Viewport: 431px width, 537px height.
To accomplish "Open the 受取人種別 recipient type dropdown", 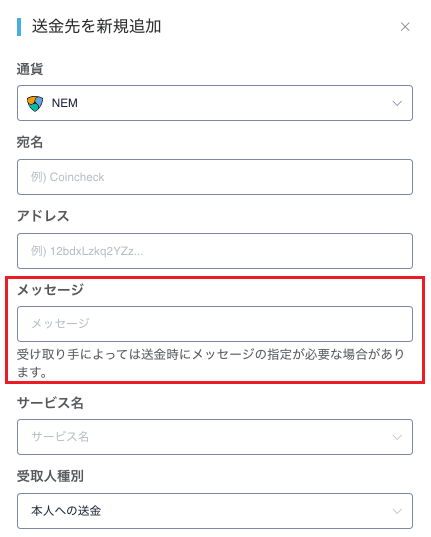I will click(x=215, y=511).
